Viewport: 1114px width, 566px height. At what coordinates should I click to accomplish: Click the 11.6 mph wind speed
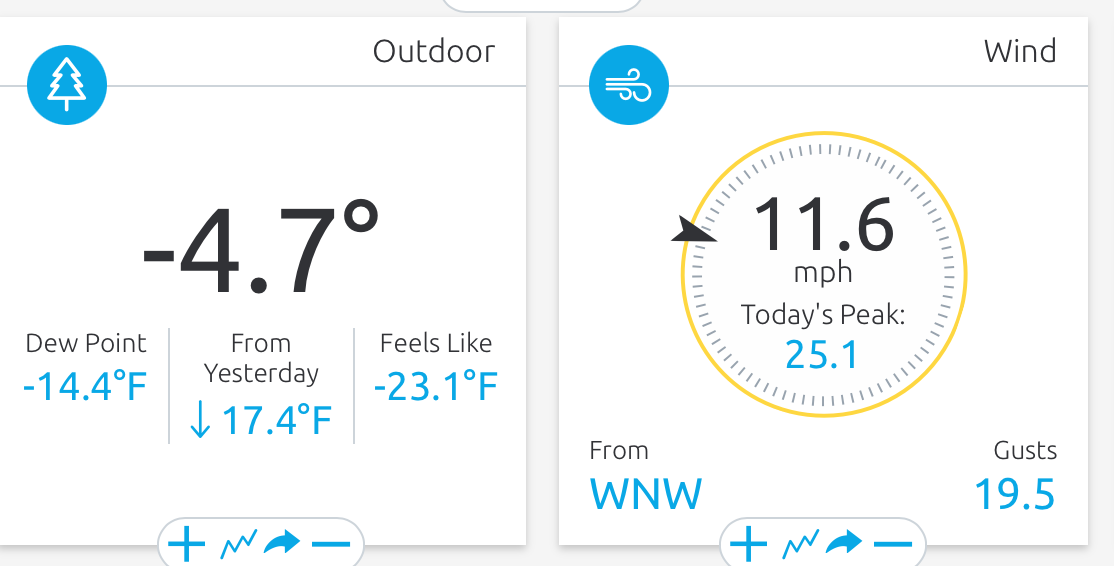click(x=823, y=226)
